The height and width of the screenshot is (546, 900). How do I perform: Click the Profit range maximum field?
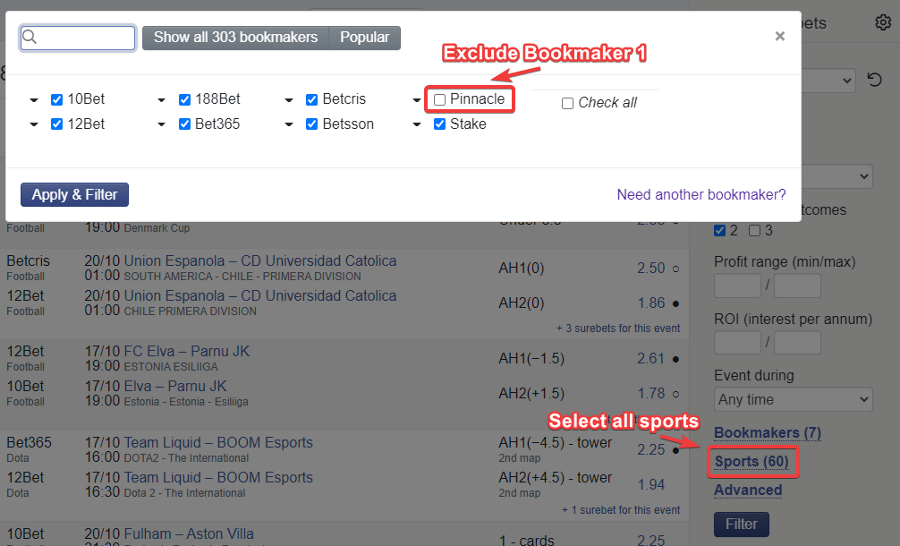click(797, 285)
